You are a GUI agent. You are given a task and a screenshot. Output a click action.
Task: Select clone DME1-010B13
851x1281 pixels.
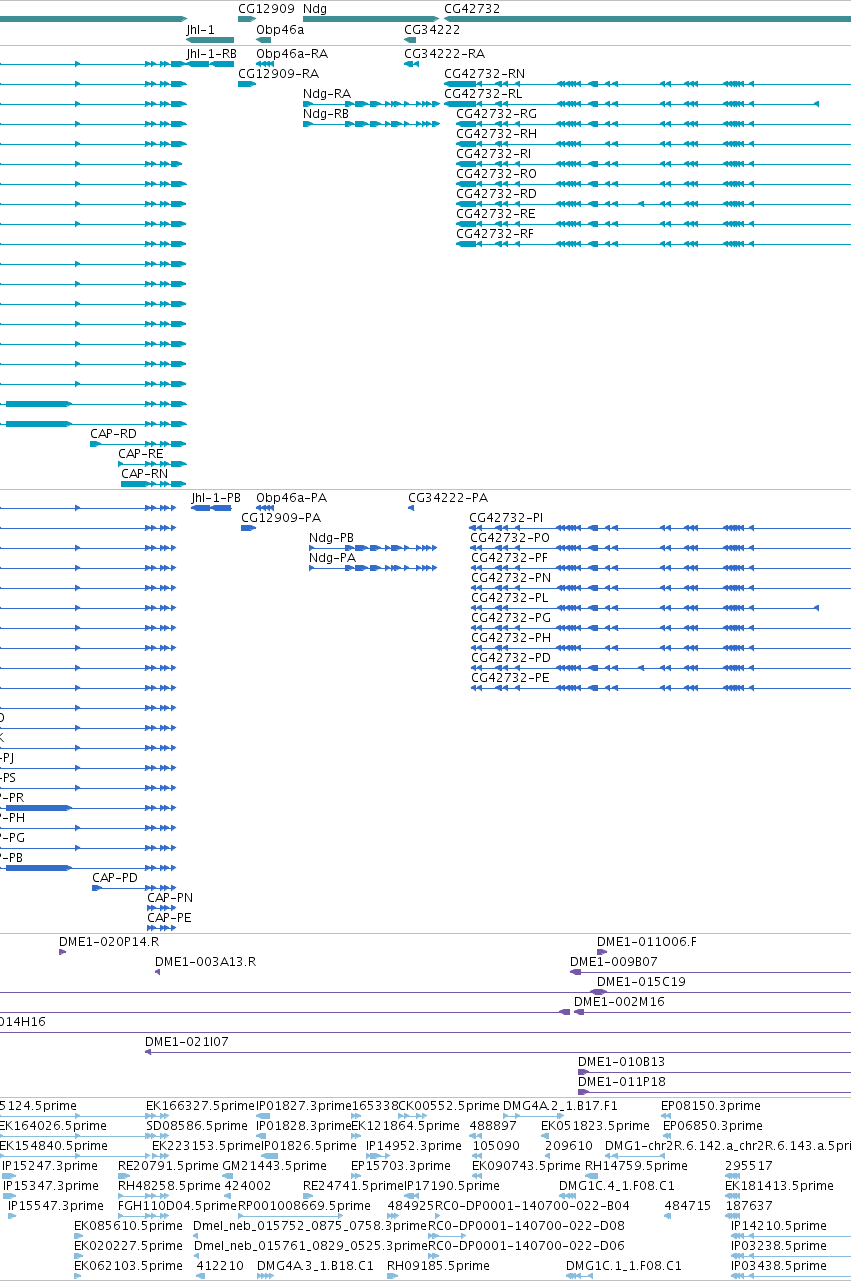click(x=621, y=1062)
